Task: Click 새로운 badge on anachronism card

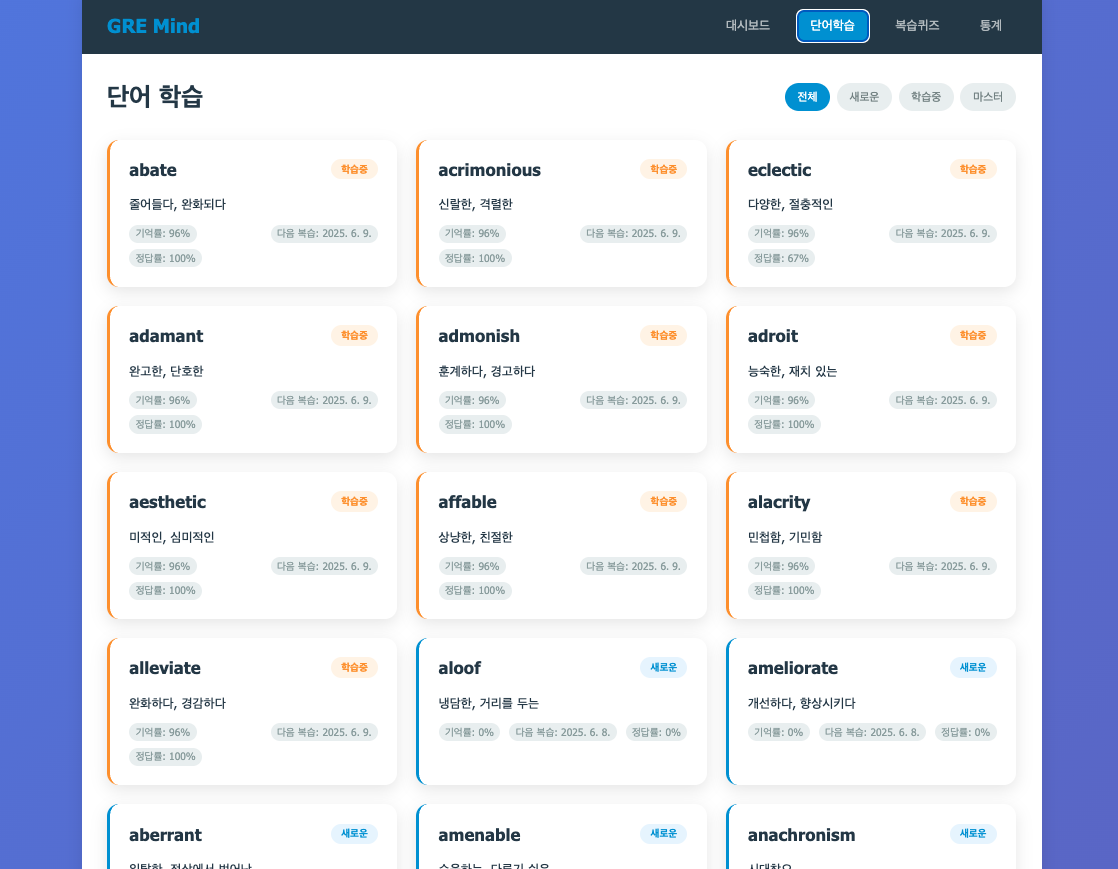Action: 973,833
